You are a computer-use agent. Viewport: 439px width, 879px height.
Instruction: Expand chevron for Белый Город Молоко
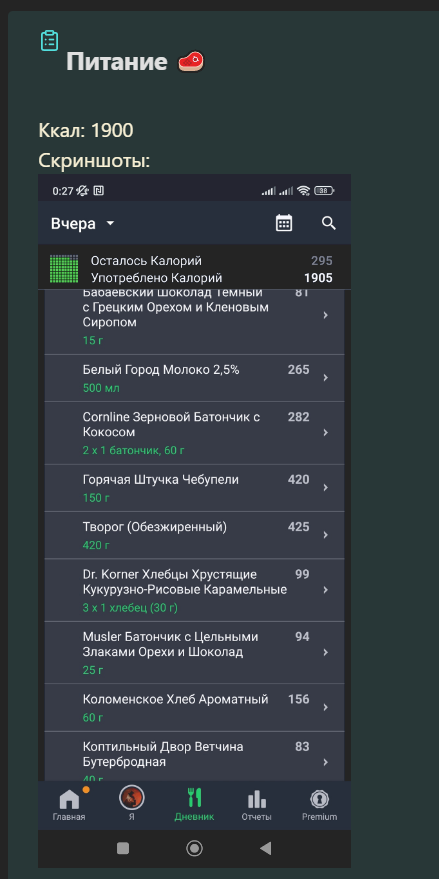[x=326, y=378]
